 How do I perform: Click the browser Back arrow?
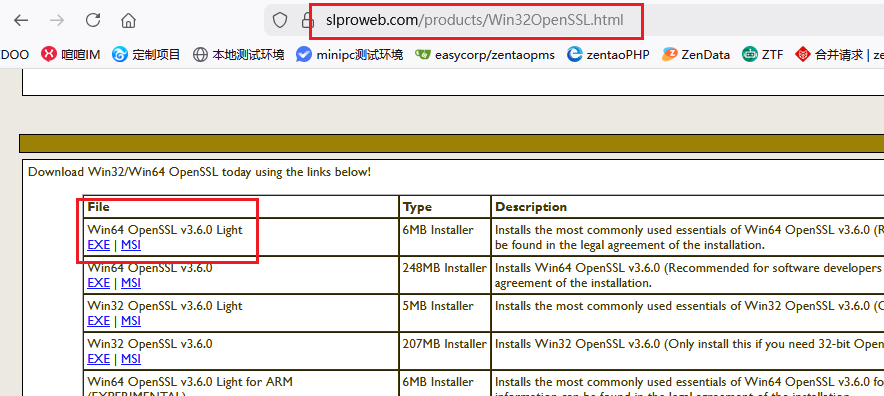(21, 21)
